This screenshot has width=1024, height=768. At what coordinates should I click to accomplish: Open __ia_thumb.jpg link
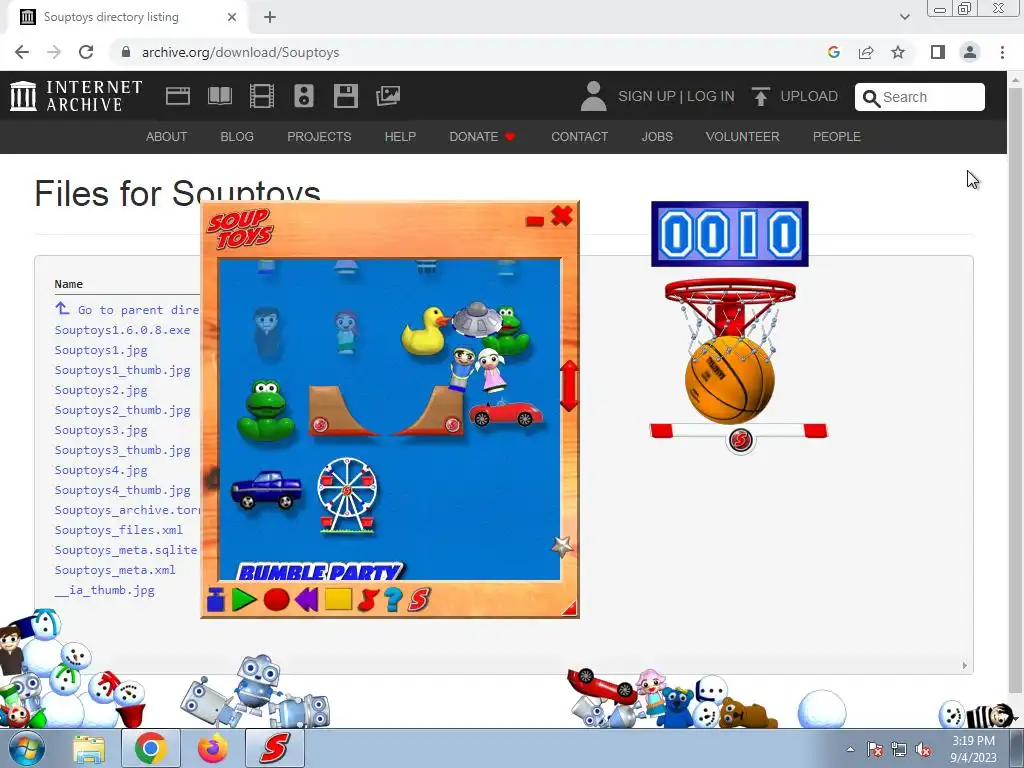tap(104, 590)
